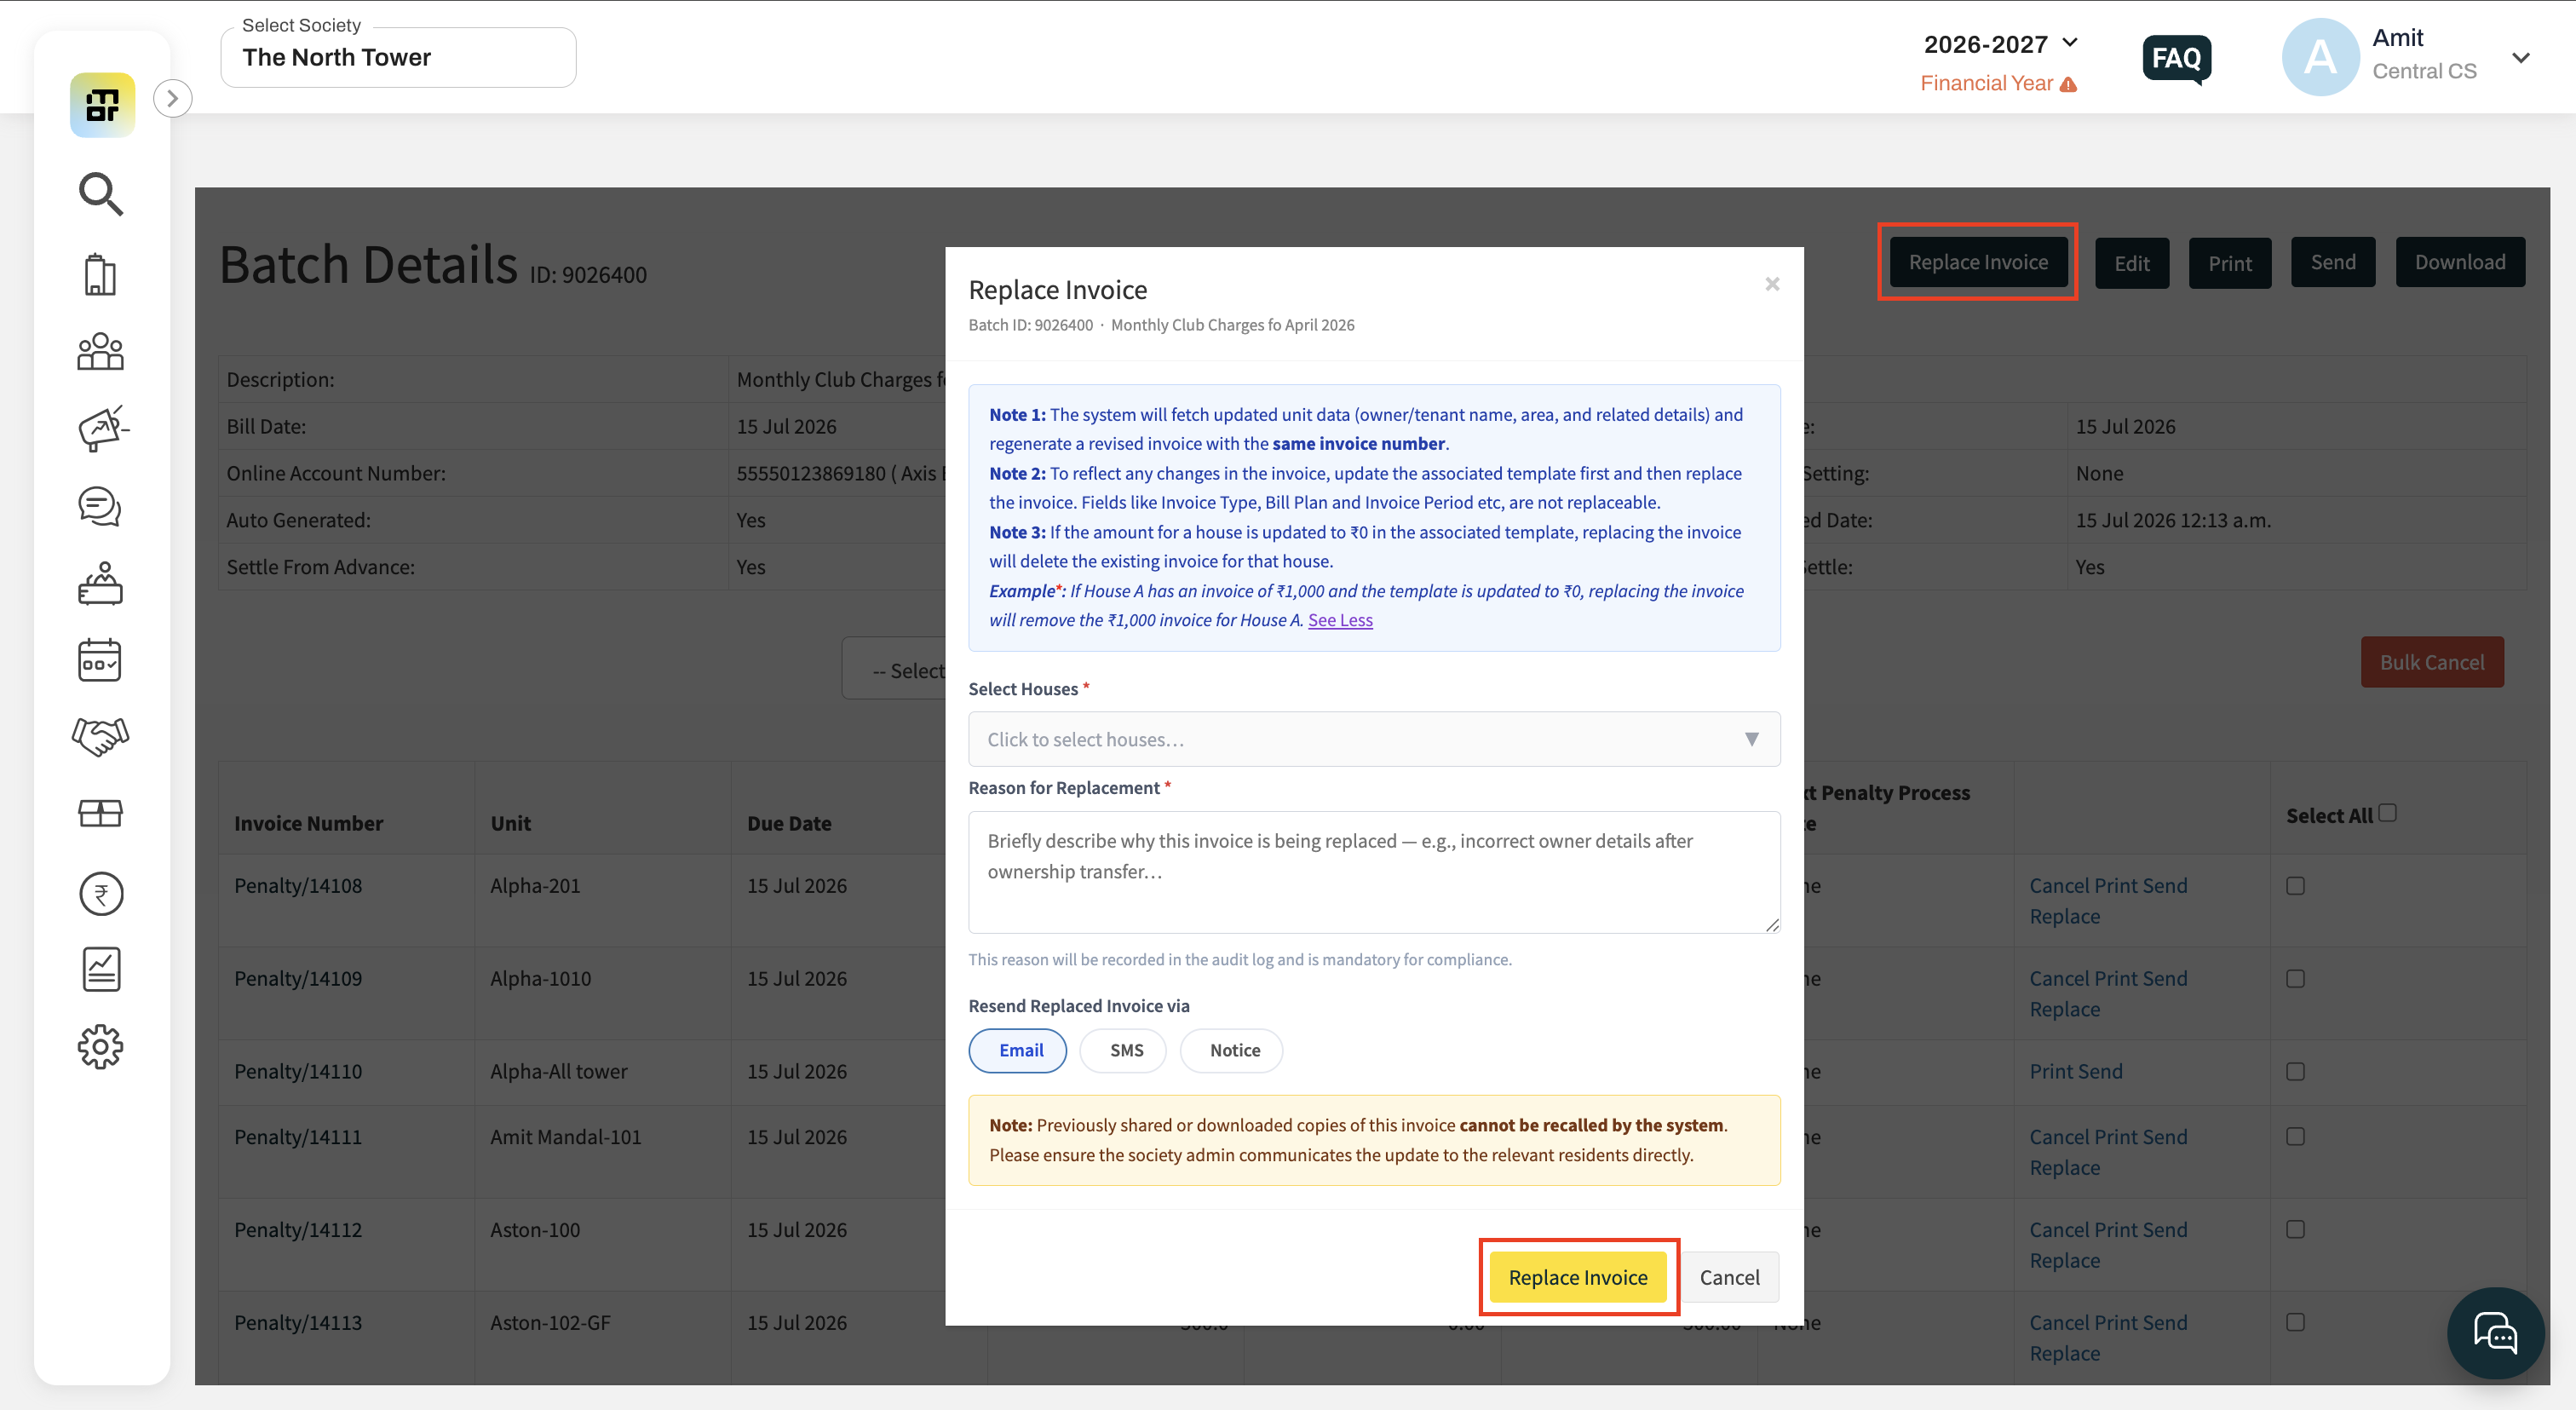Open the building/society sidebar icon

pyautogui.click(x=100, y=274)
